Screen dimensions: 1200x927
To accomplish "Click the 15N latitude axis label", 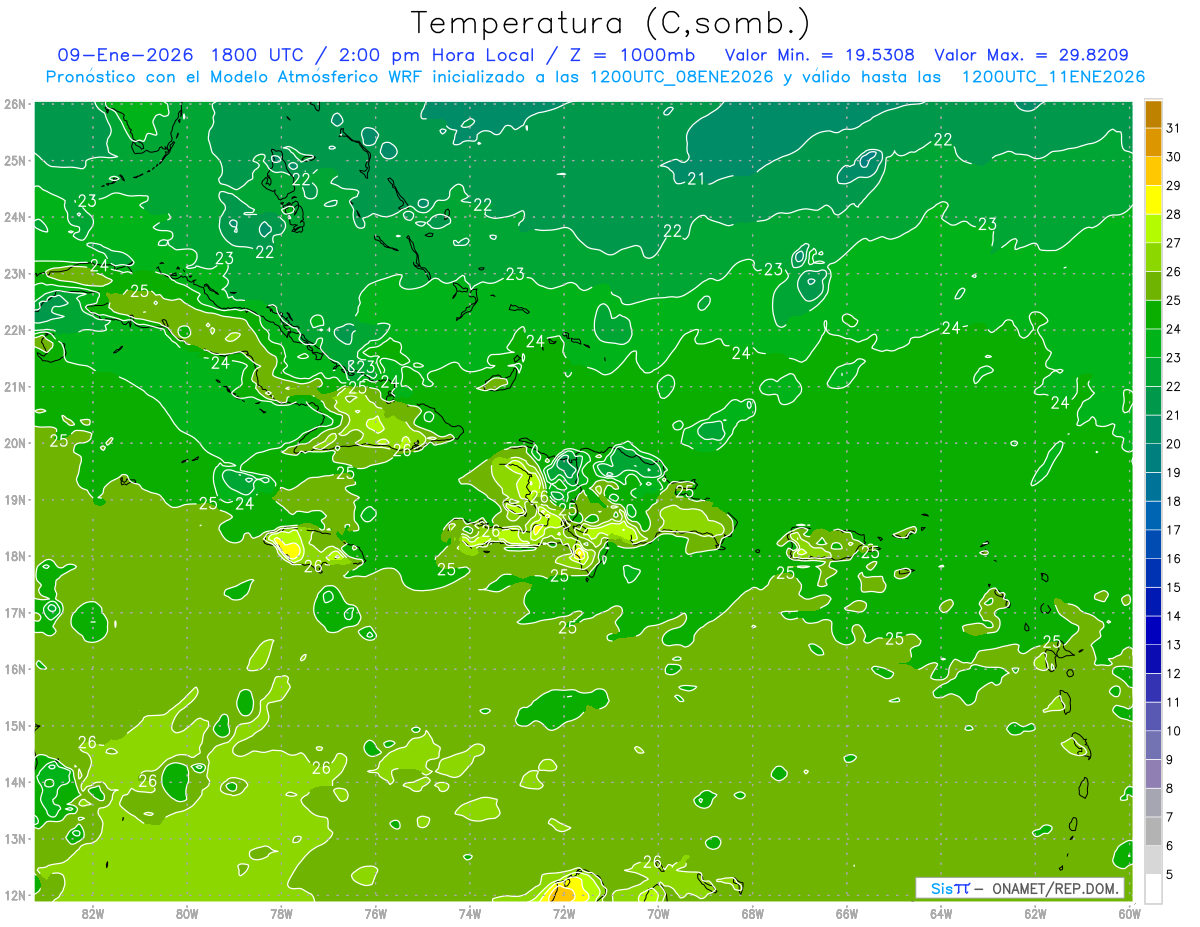I will coord(15,725).
